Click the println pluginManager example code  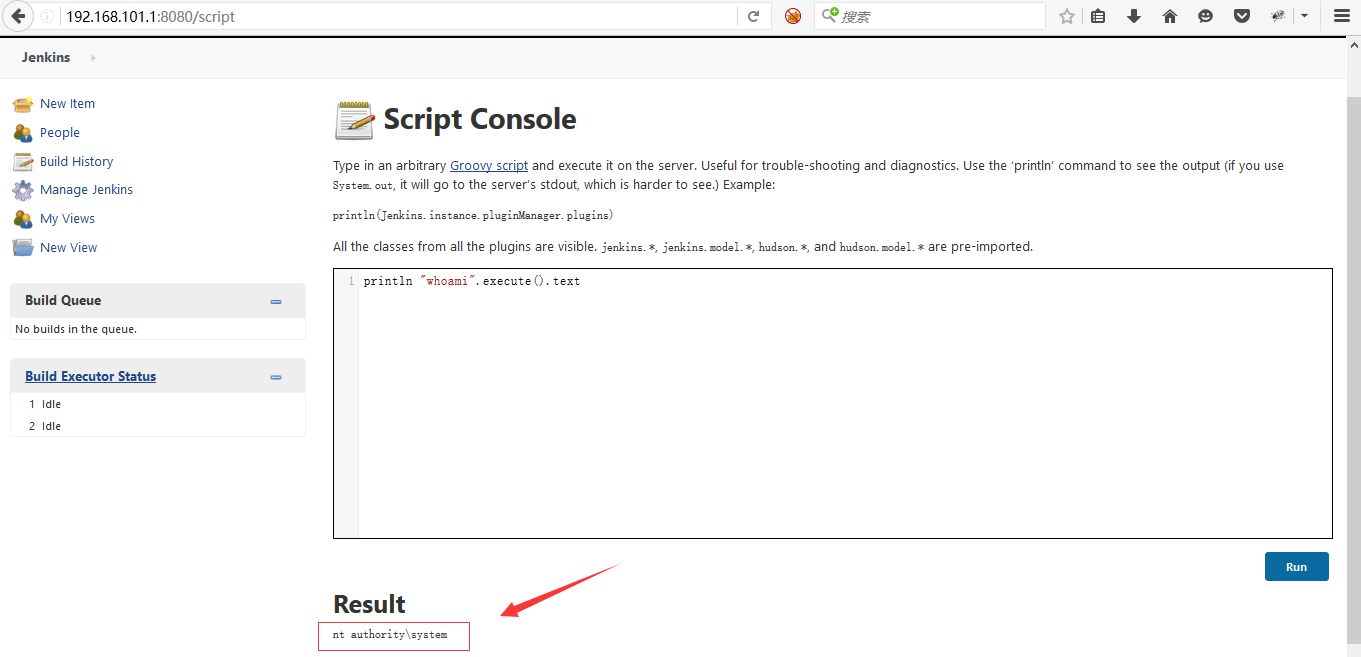point(473,216)
